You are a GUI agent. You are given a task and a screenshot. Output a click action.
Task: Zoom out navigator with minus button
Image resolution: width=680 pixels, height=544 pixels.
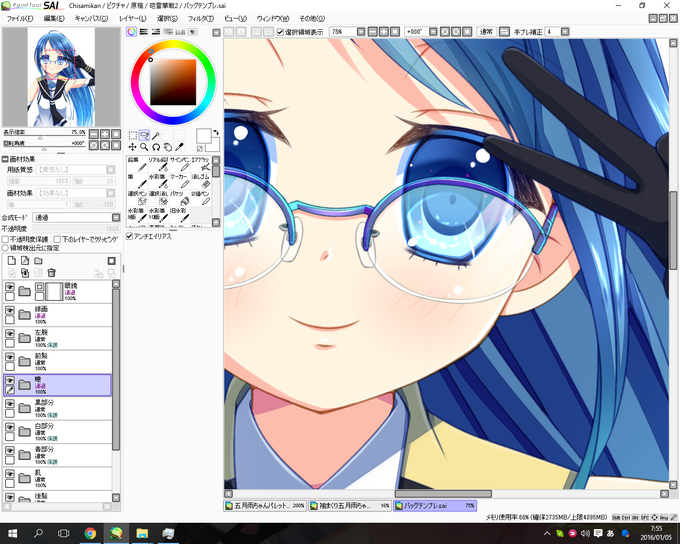tap(94, 134)
